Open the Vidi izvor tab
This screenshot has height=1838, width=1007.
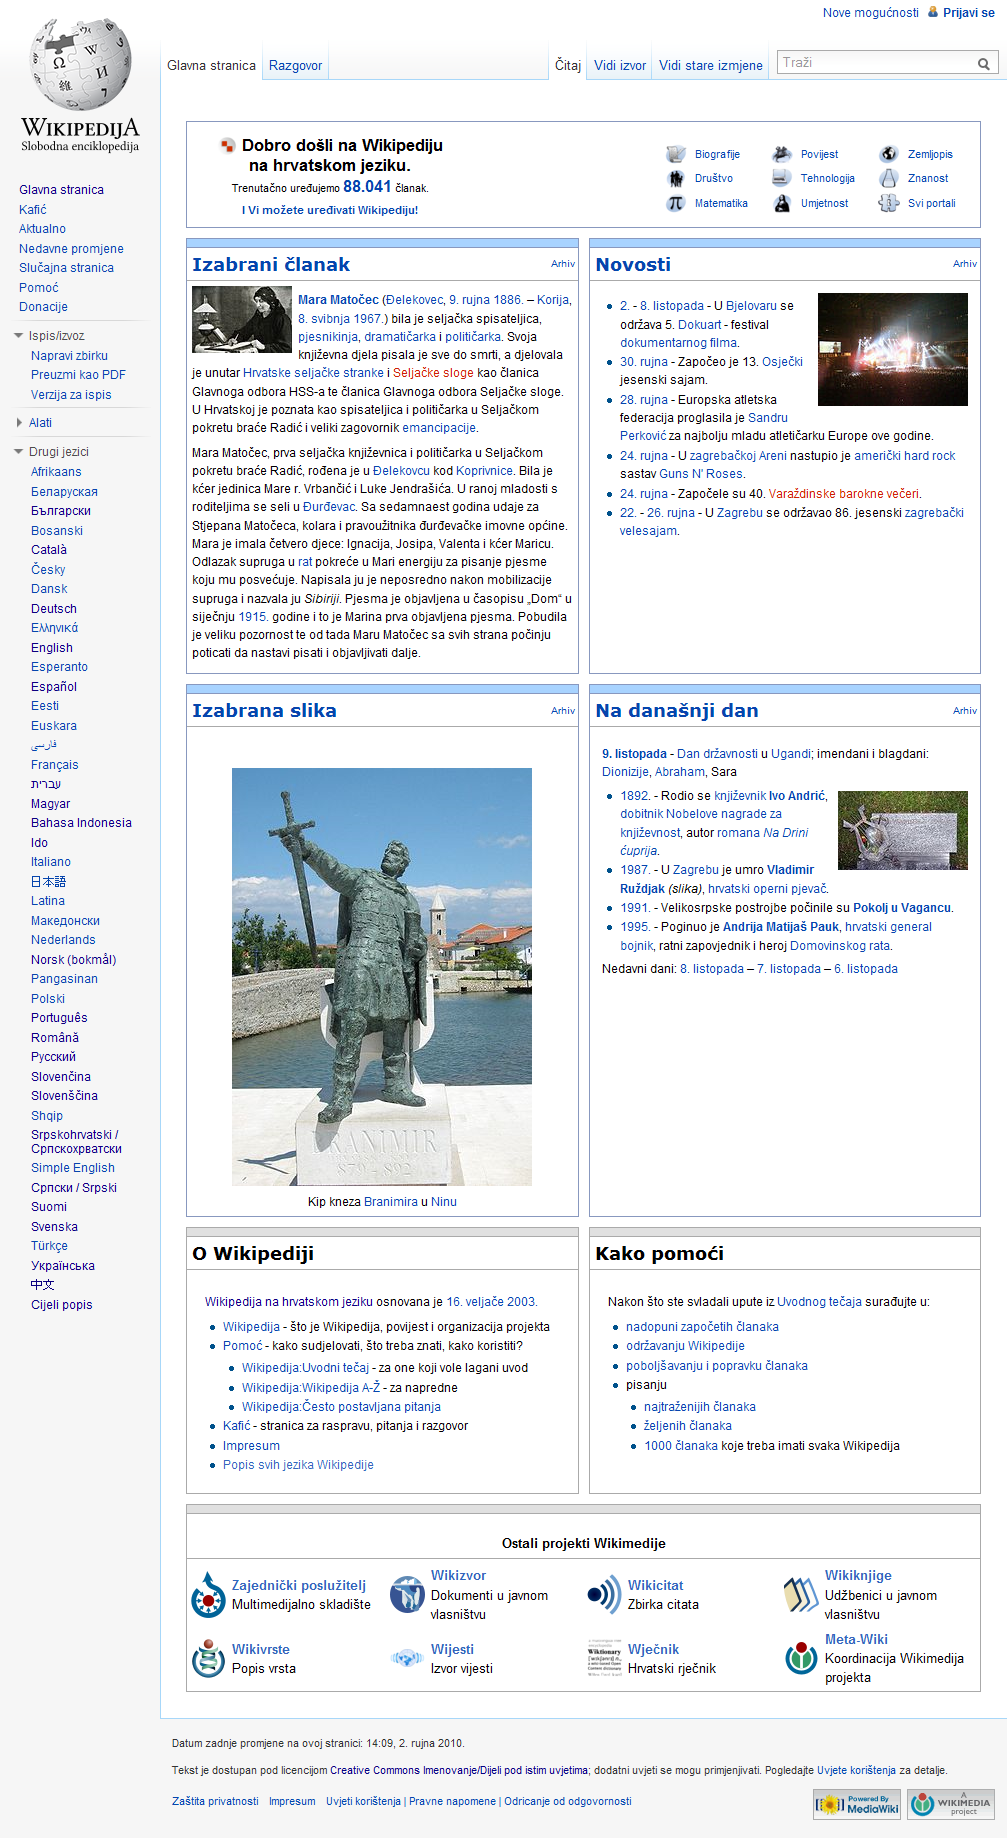[620, 66]
